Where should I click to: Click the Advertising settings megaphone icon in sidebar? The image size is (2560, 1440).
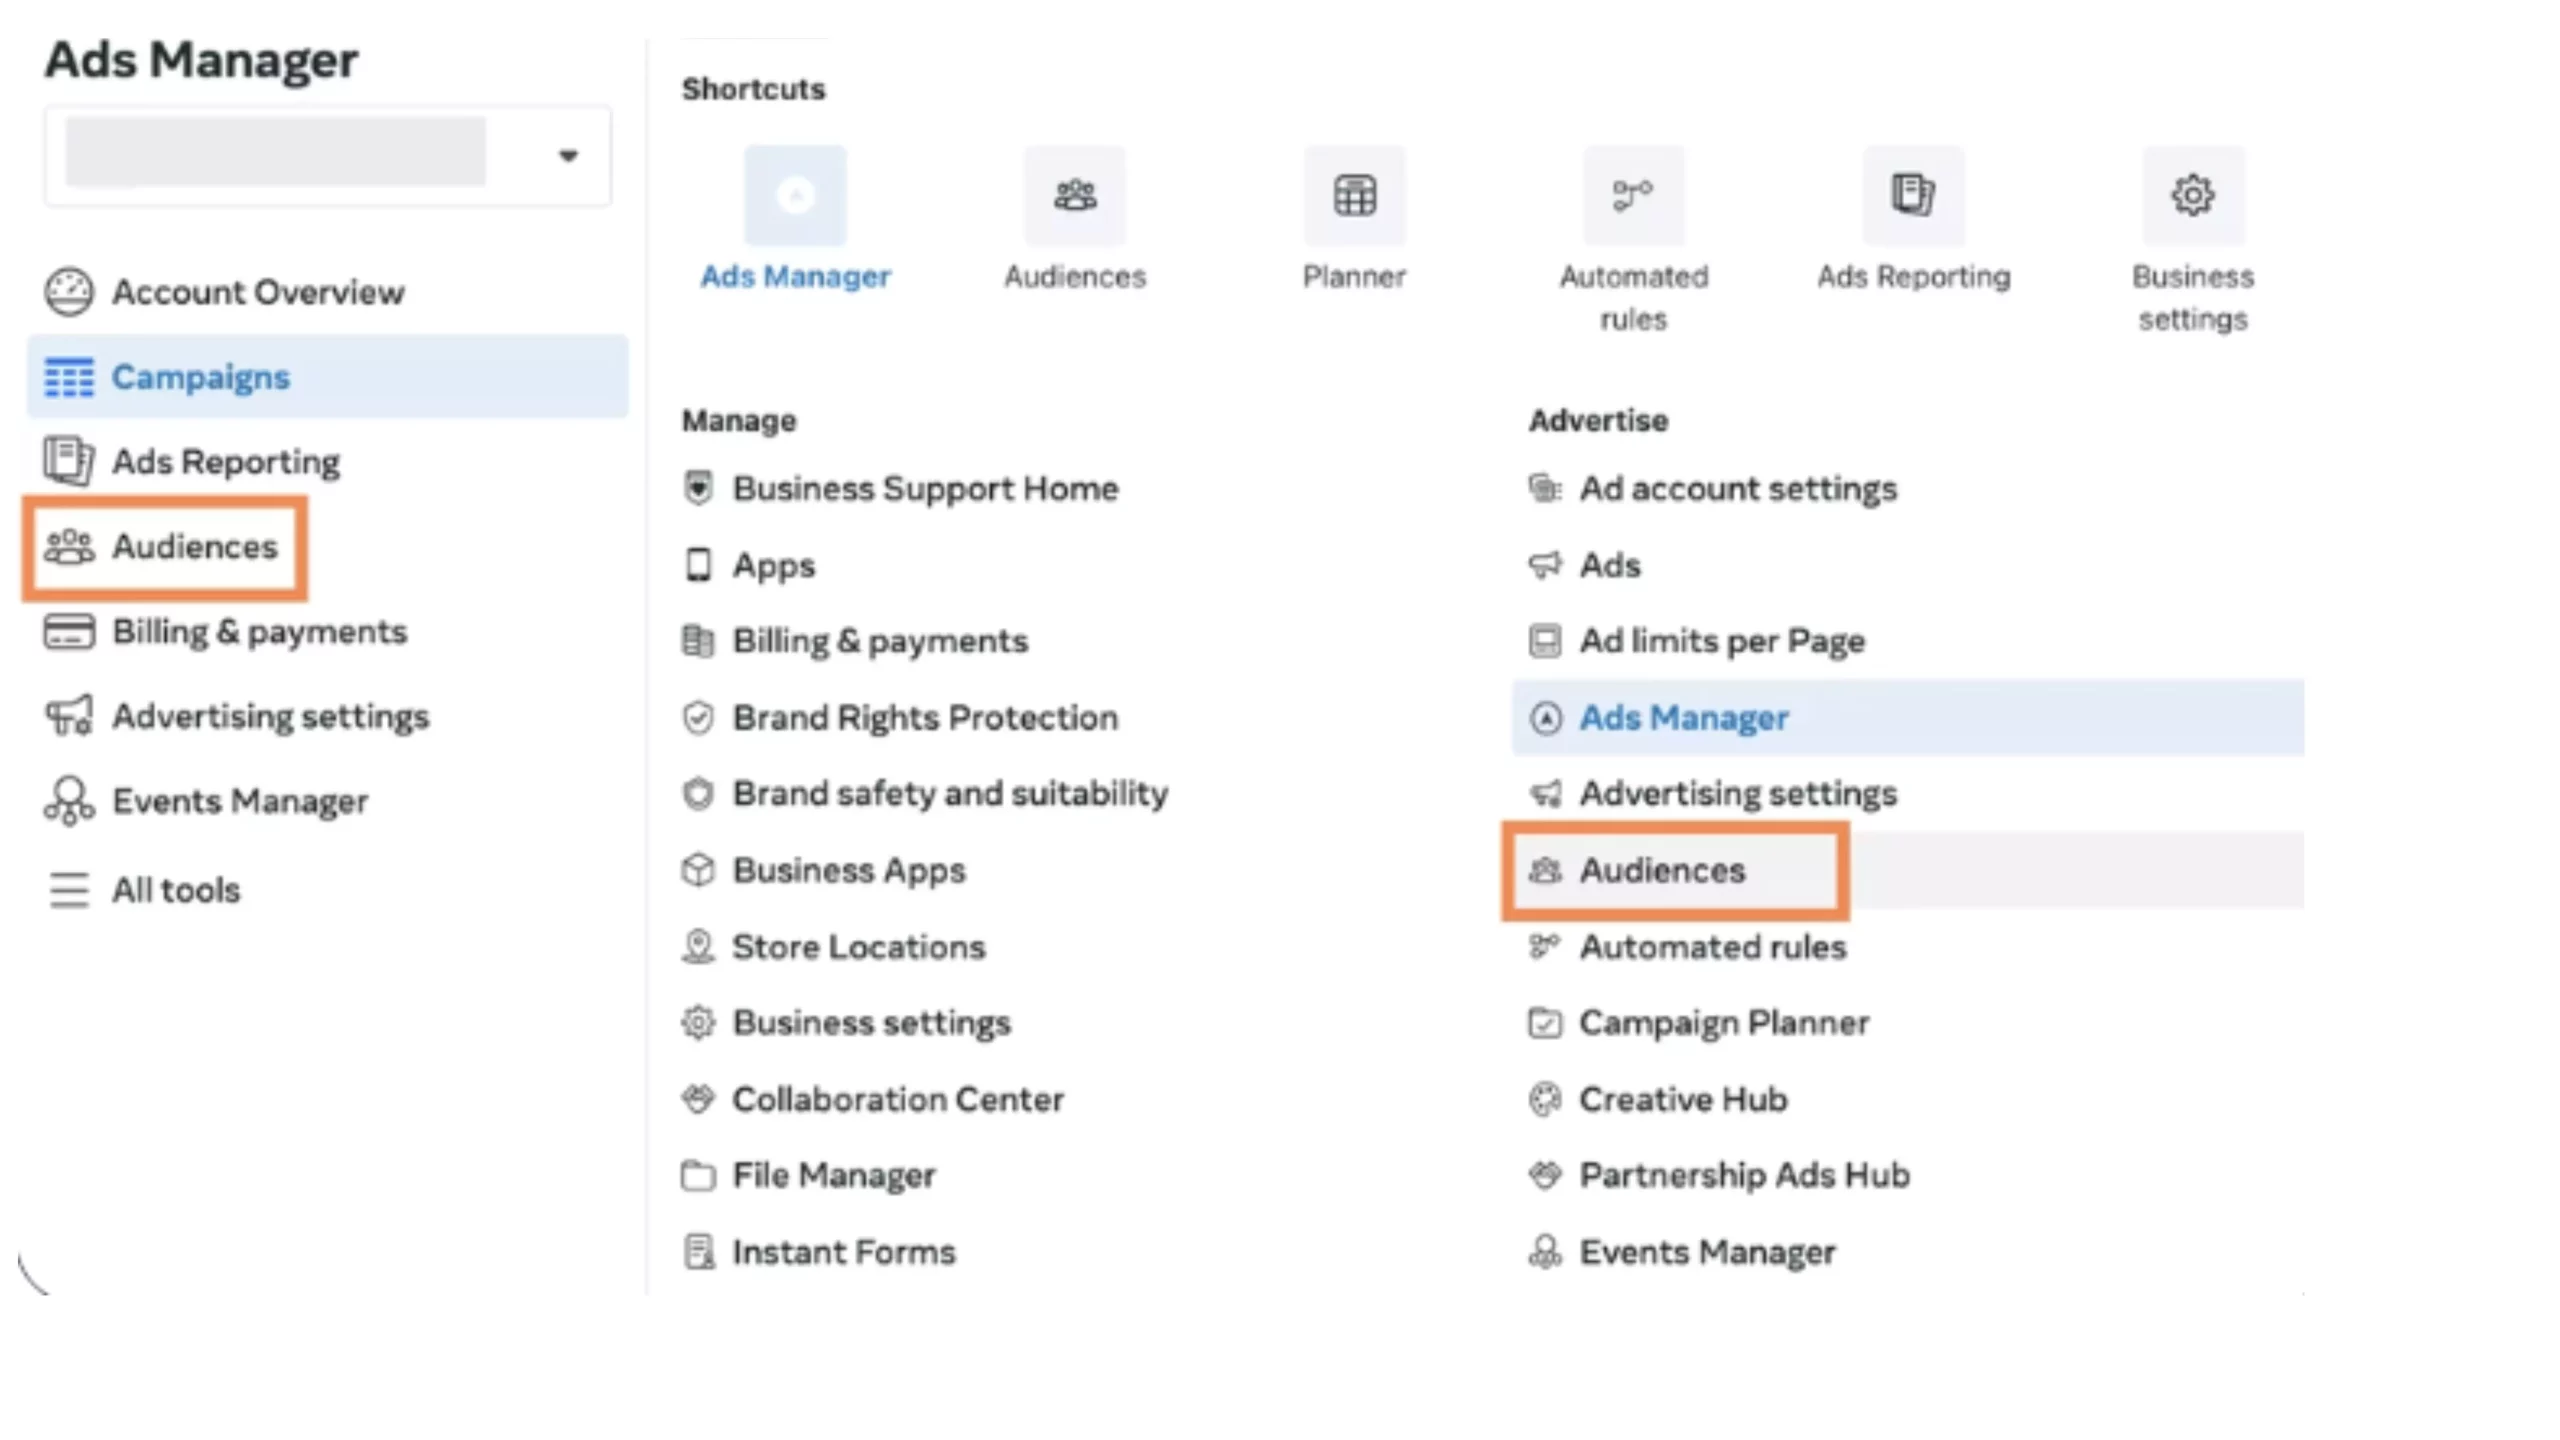(x=69, y=716)
